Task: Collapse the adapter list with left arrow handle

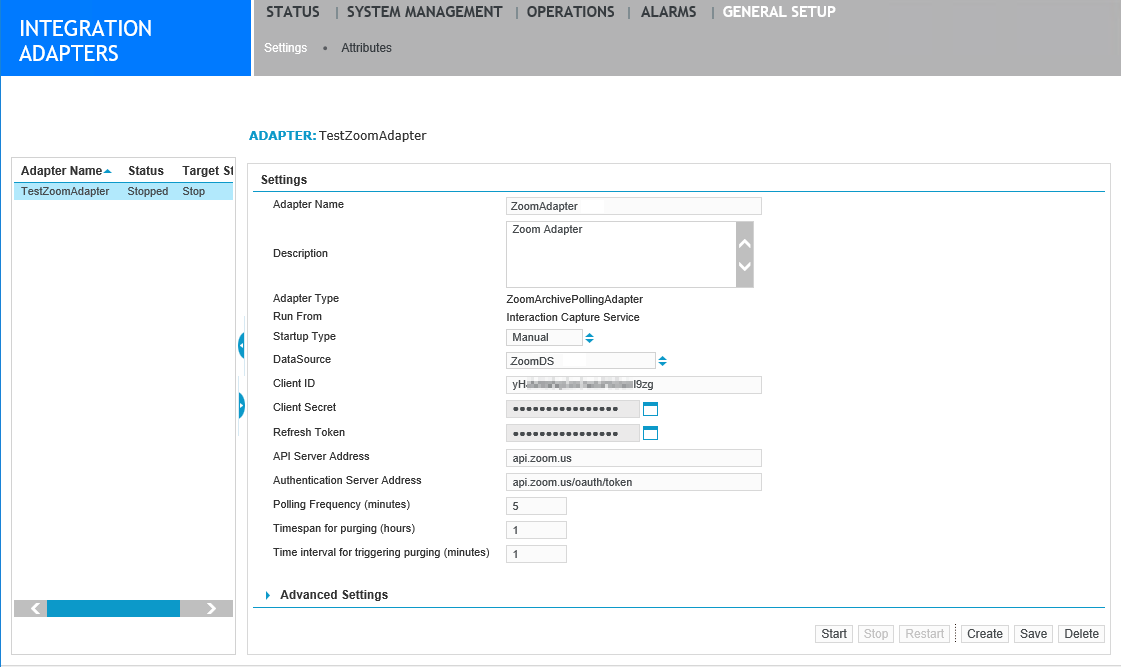Action: (x=242, y=346)
